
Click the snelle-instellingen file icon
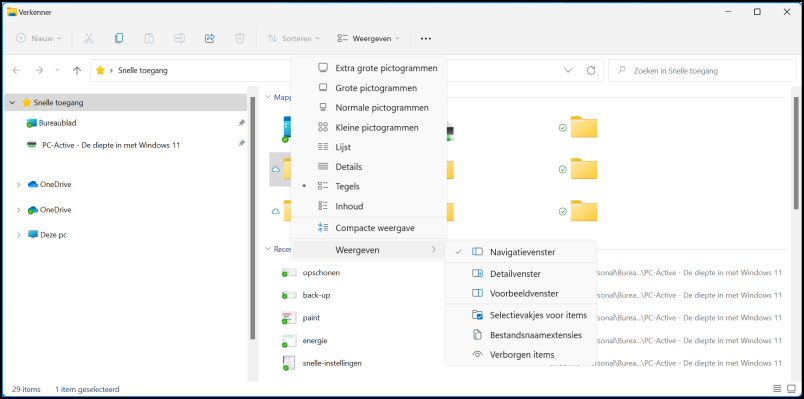point(289,363)
